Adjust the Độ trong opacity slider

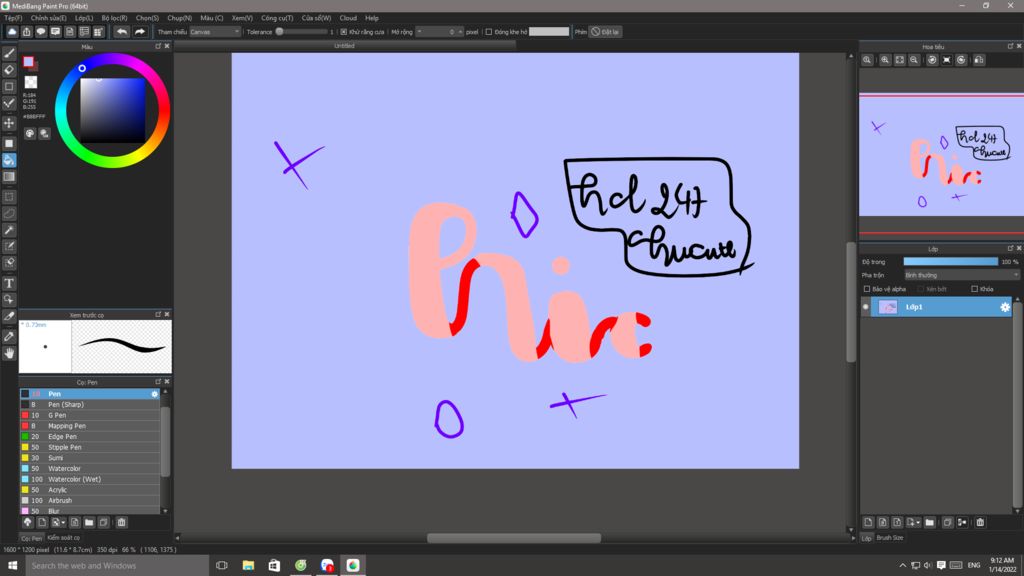(950, 261)
